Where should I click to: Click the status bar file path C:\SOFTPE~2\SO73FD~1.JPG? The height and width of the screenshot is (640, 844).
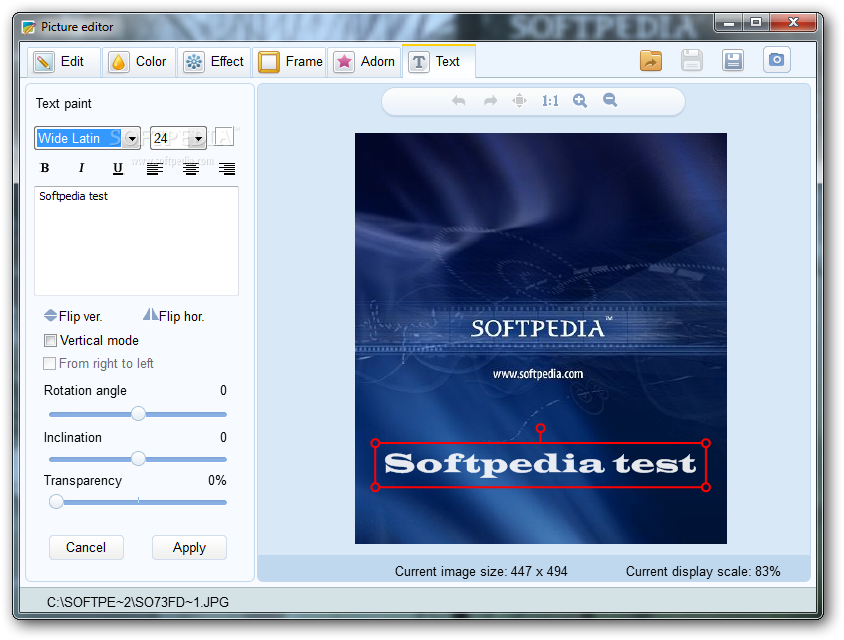pyautogui.click(x=138, y=602)
